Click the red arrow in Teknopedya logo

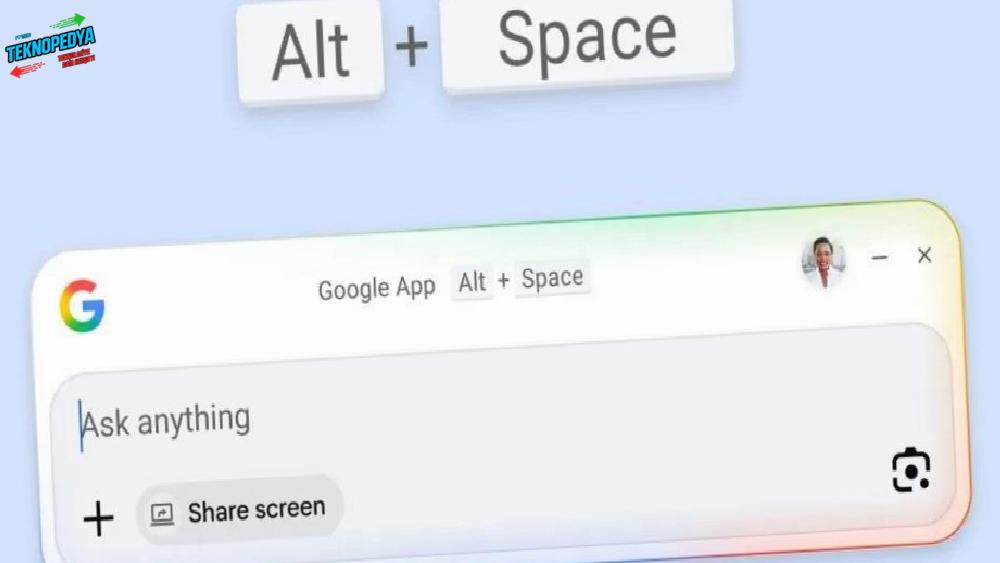pos(27,69)
